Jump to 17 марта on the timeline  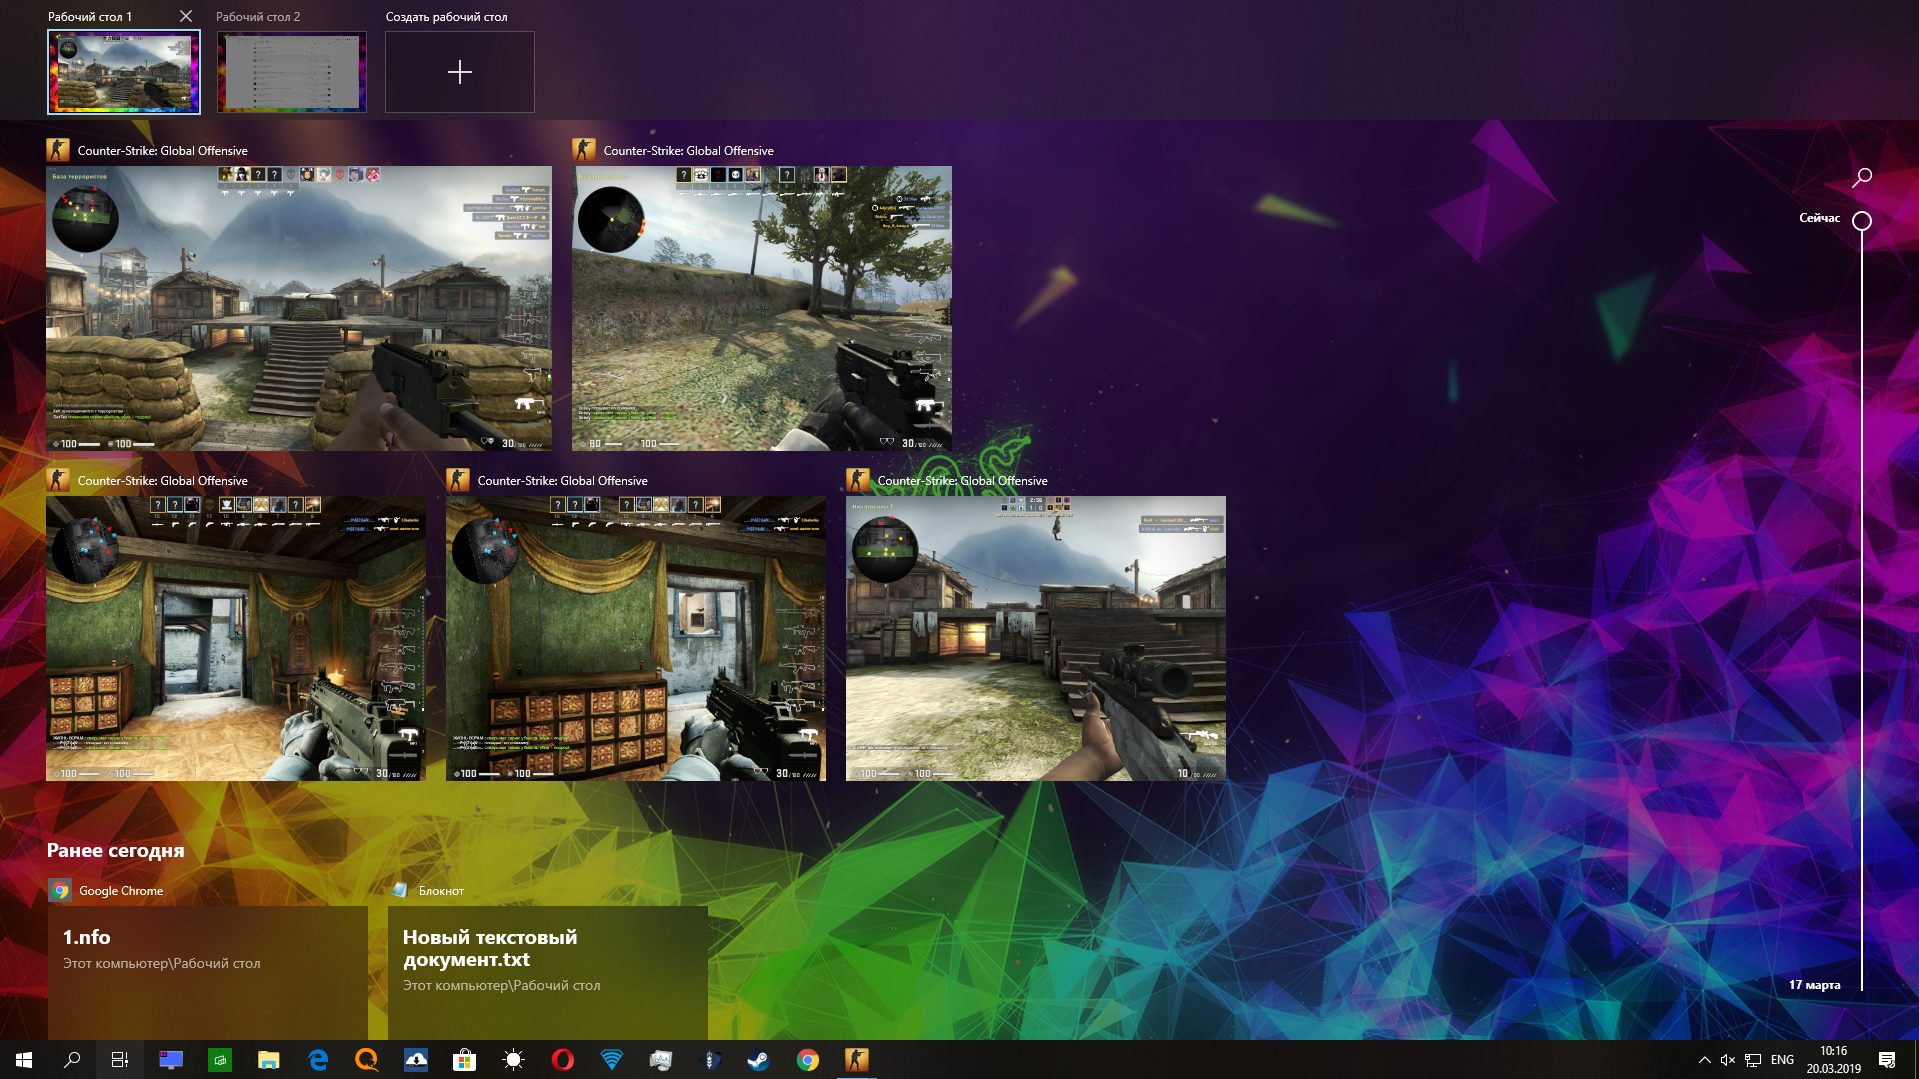coord(1814,985)
